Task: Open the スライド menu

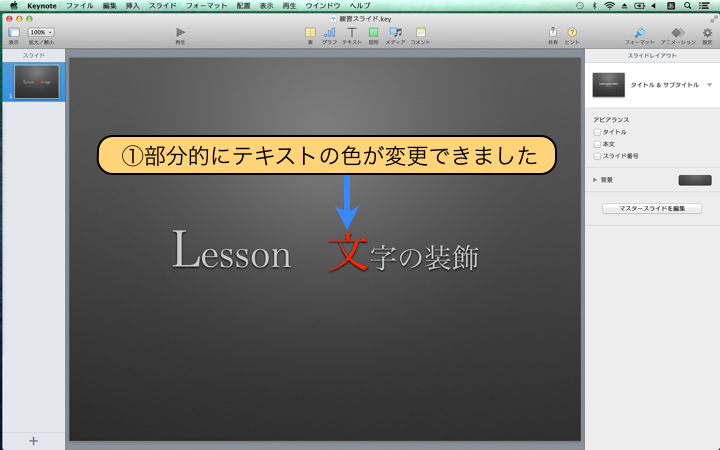Action: click(x=162, y=6)
